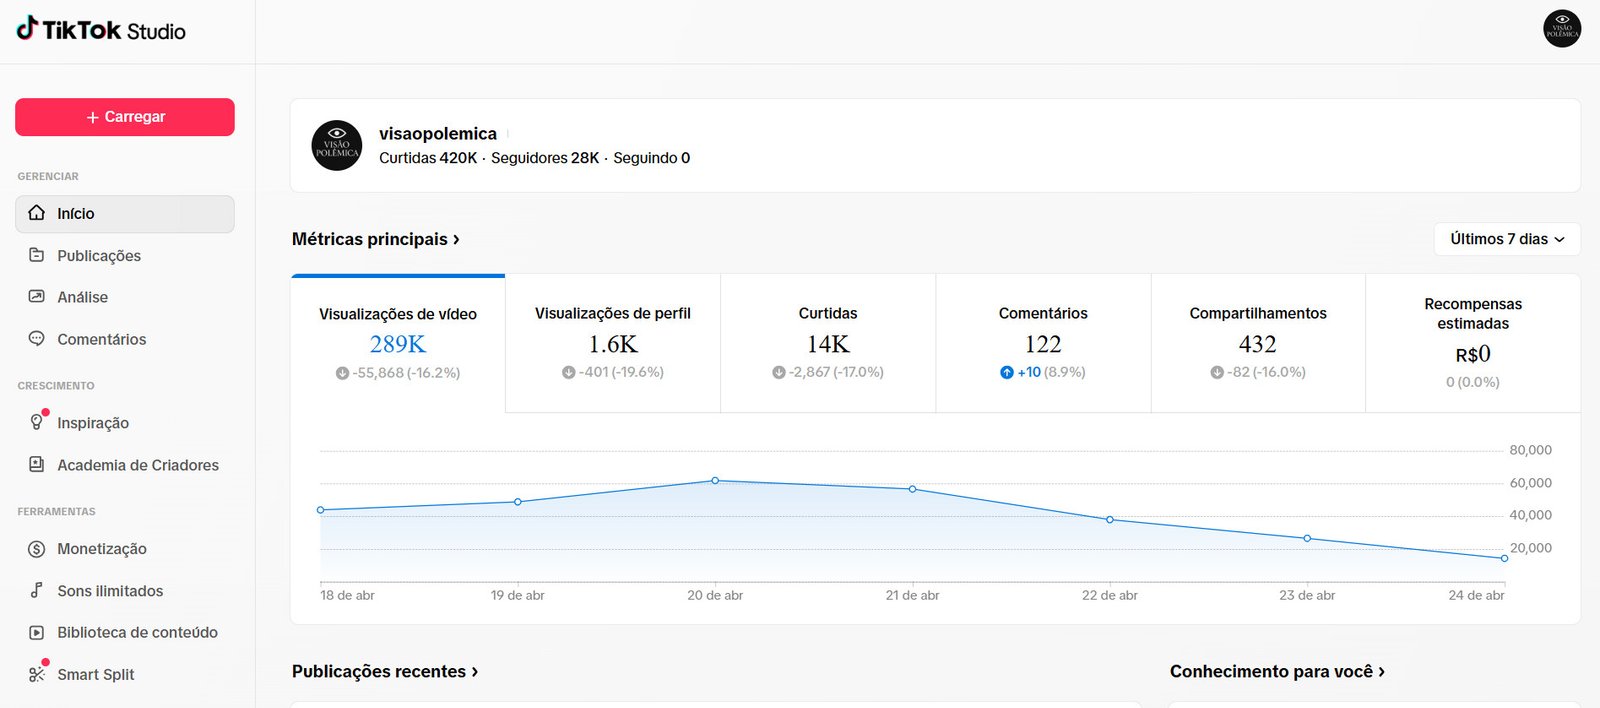Select the Visualizações de vídeo metric tab
The height and width of the screenshot is (708, 1600).
click(398, 343)
